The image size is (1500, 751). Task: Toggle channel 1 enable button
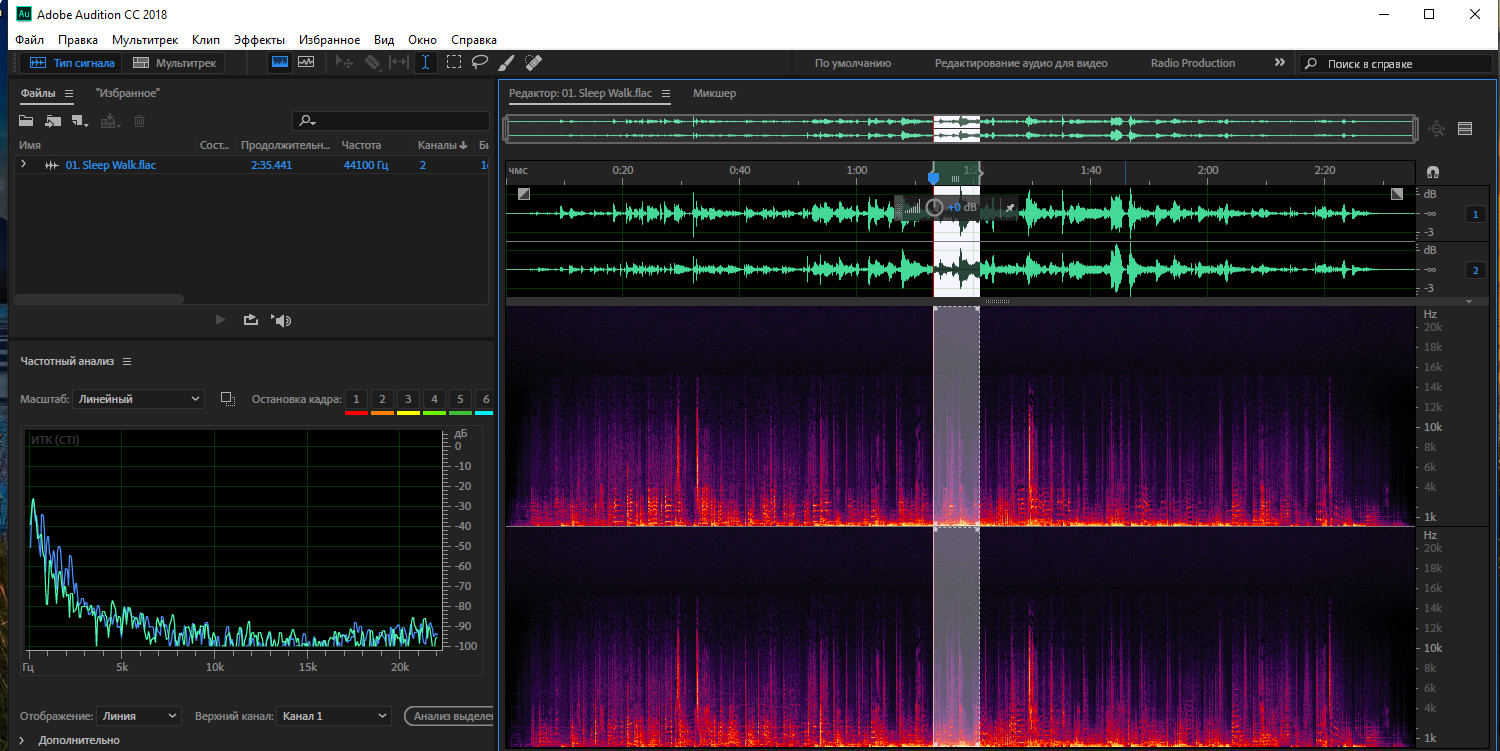click(x=1475, y=214)
